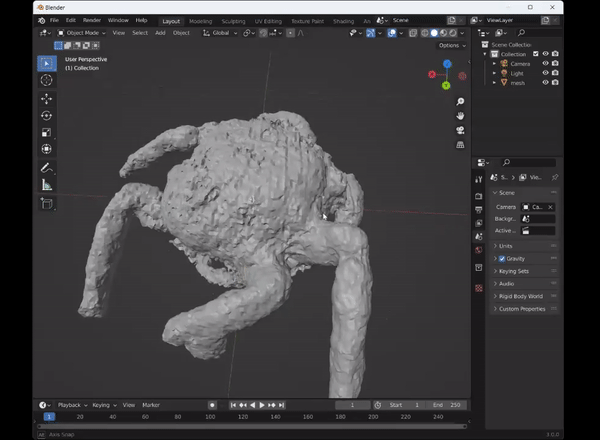Toggle orthographic grid view icon in viewport
600x440 pixels.
pyautogui.click(x=460, y=144)
